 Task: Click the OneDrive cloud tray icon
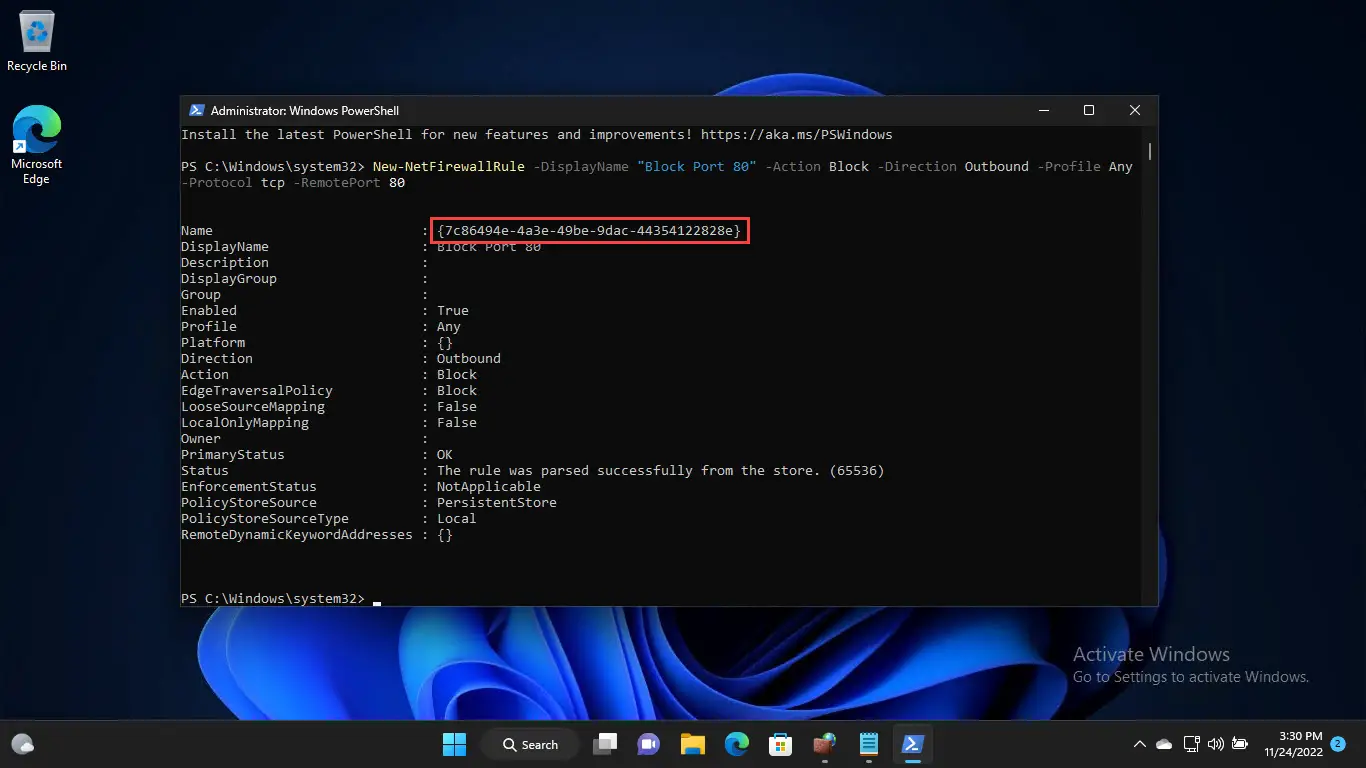[1164, 744]
